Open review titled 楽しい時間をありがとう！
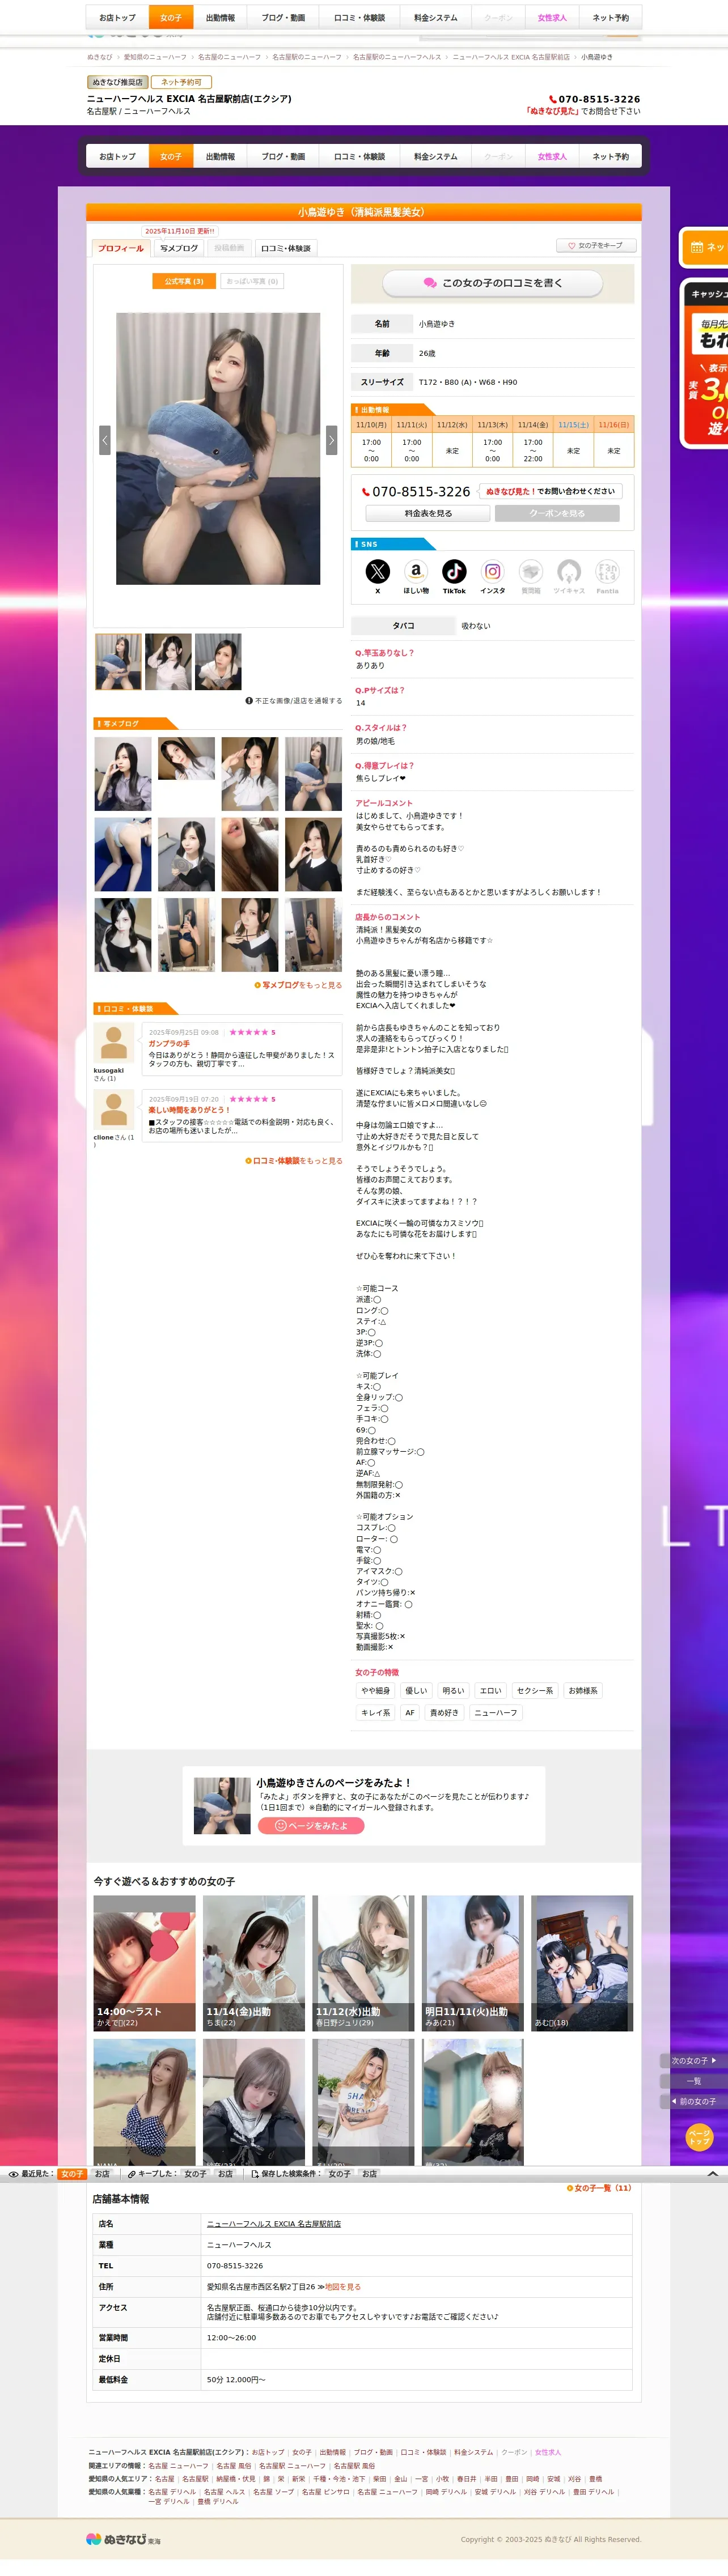Screen dimensions: 728x2576 (x=189, y=1110)
